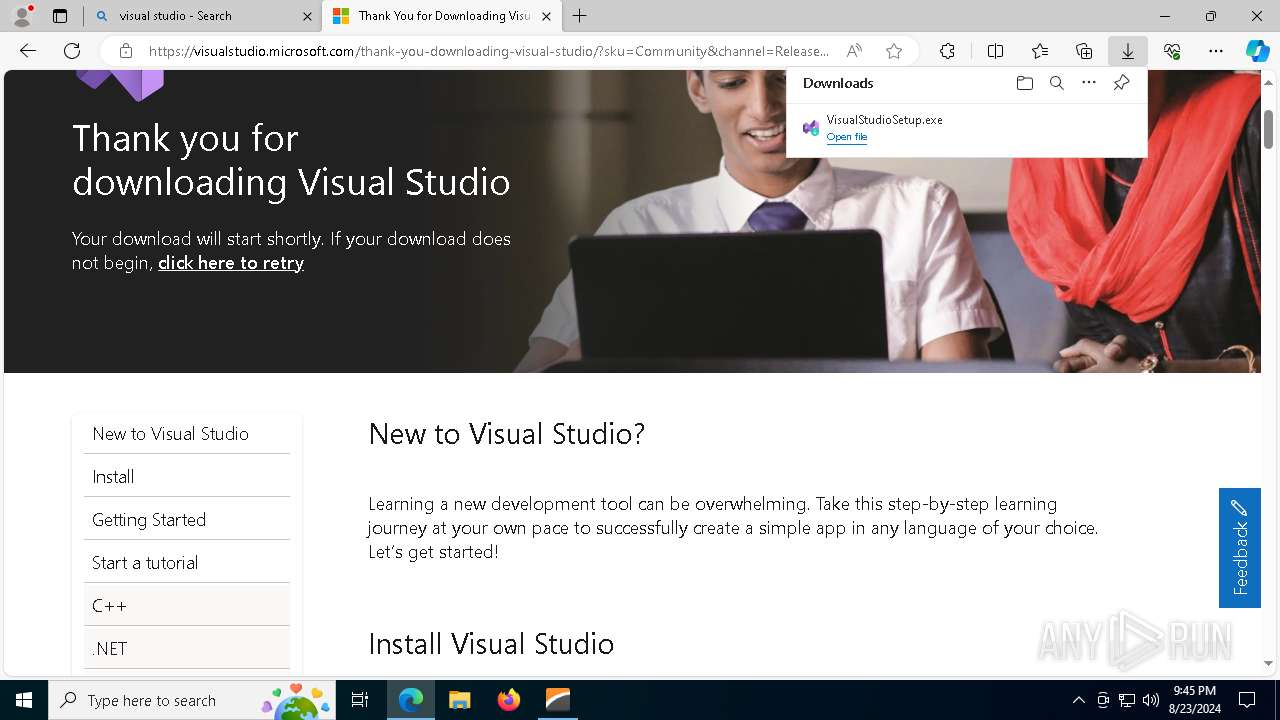Launch Firefox from the taskbar

(509, 700)
